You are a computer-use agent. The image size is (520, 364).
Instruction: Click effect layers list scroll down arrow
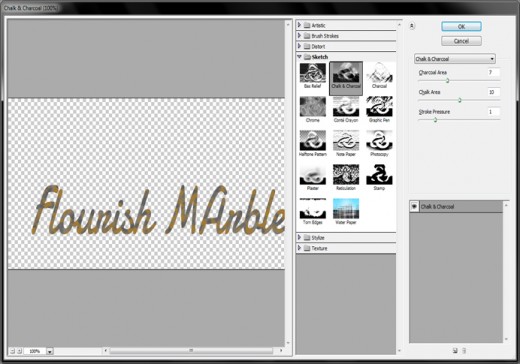[x=506, y=339]
